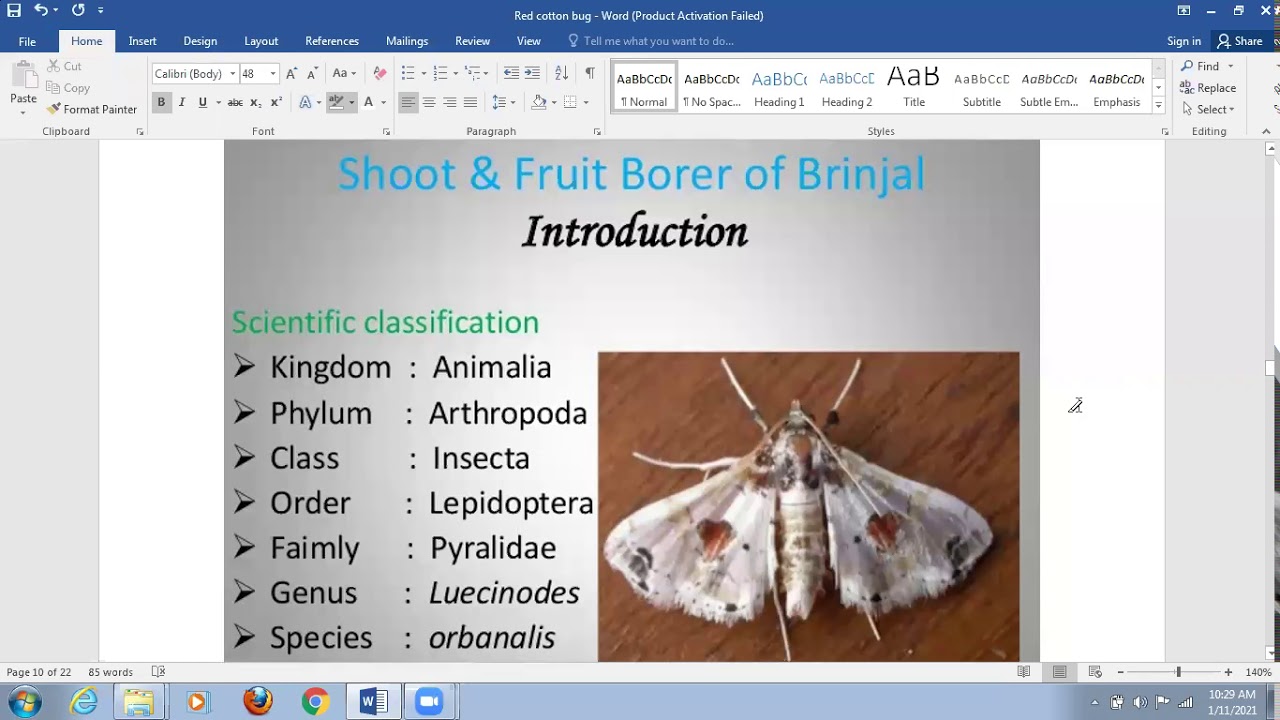Switch to Web Layout view

point(1095,672)
